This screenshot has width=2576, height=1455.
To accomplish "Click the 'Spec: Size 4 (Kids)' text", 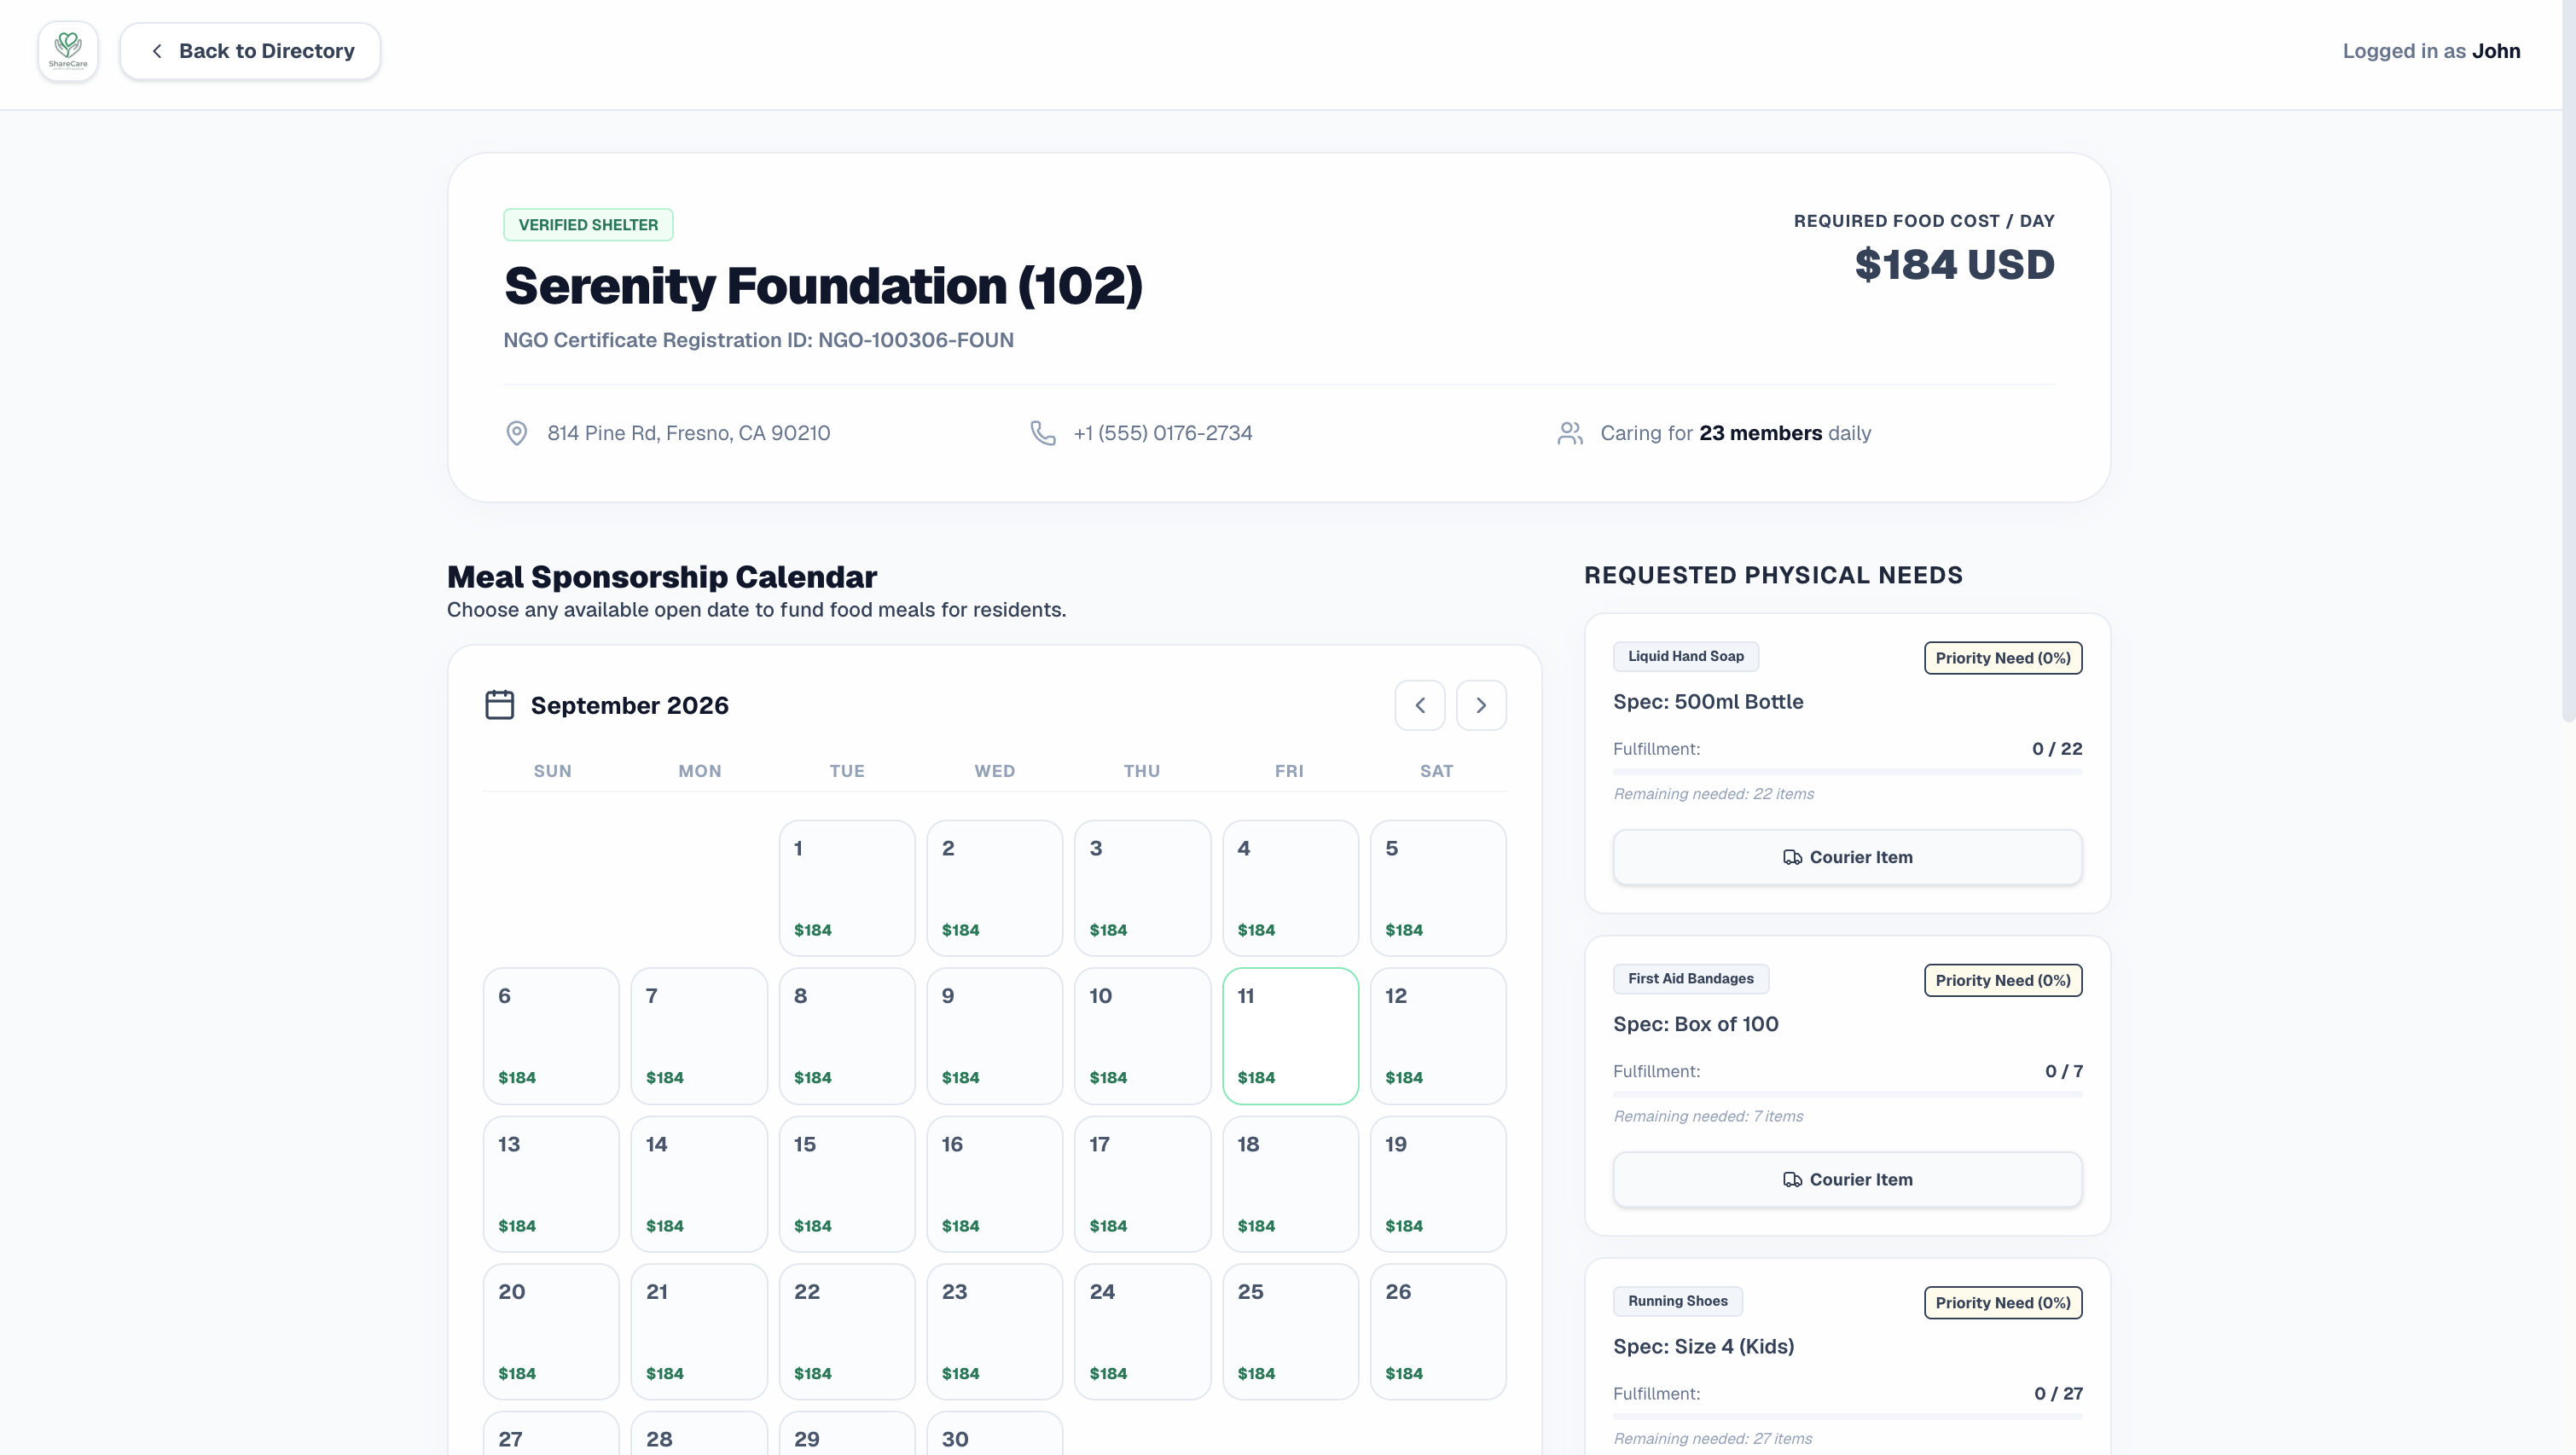I will (x=1703, y=1346).
